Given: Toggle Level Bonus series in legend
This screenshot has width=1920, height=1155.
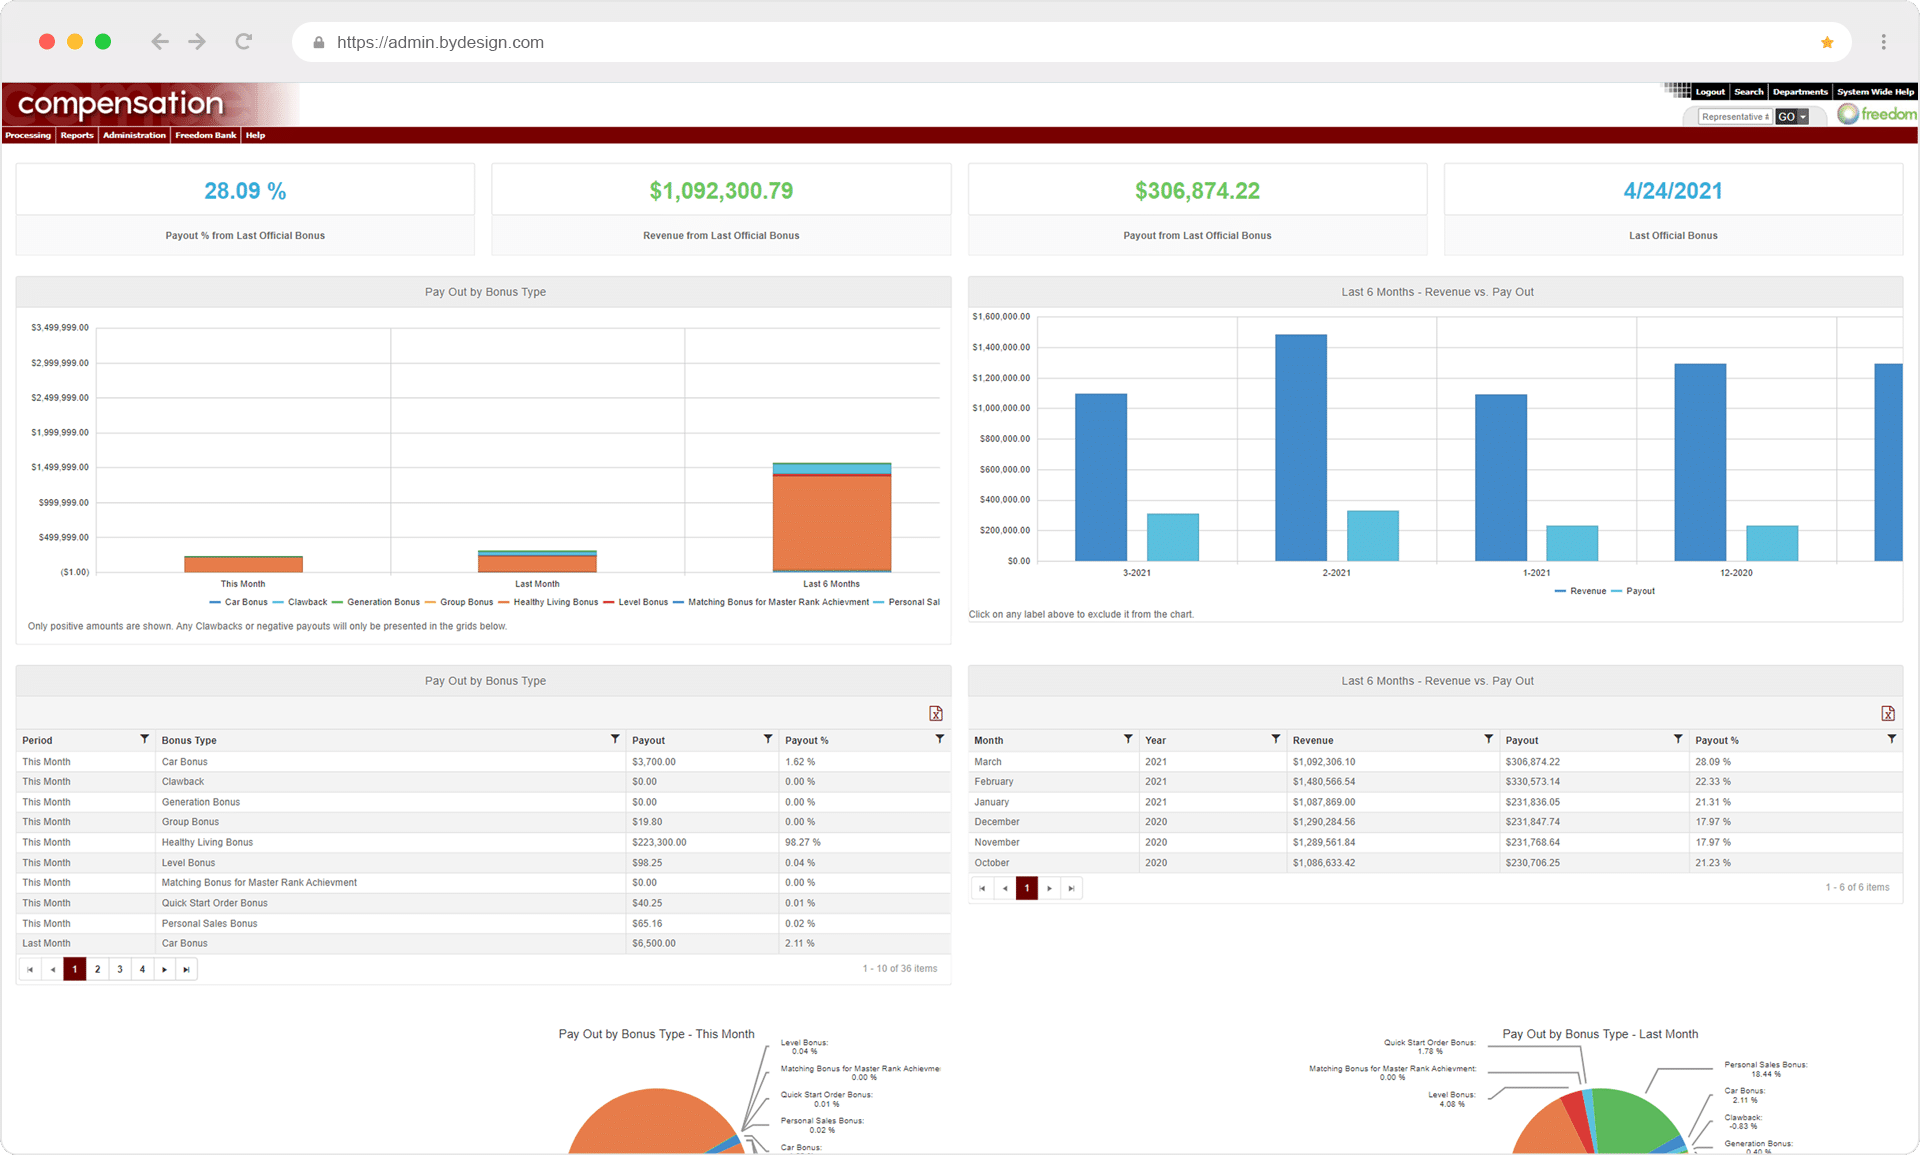Looking at the screenshot, I should pyautogui.click(x=636, y=602).
